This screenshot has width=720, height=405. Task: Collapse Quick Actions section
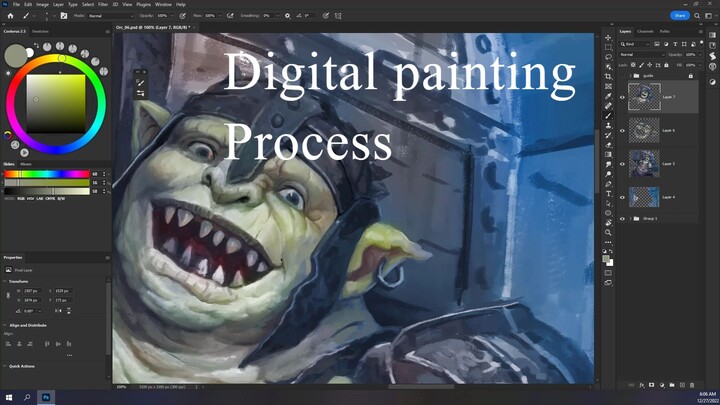pos(5,366)
